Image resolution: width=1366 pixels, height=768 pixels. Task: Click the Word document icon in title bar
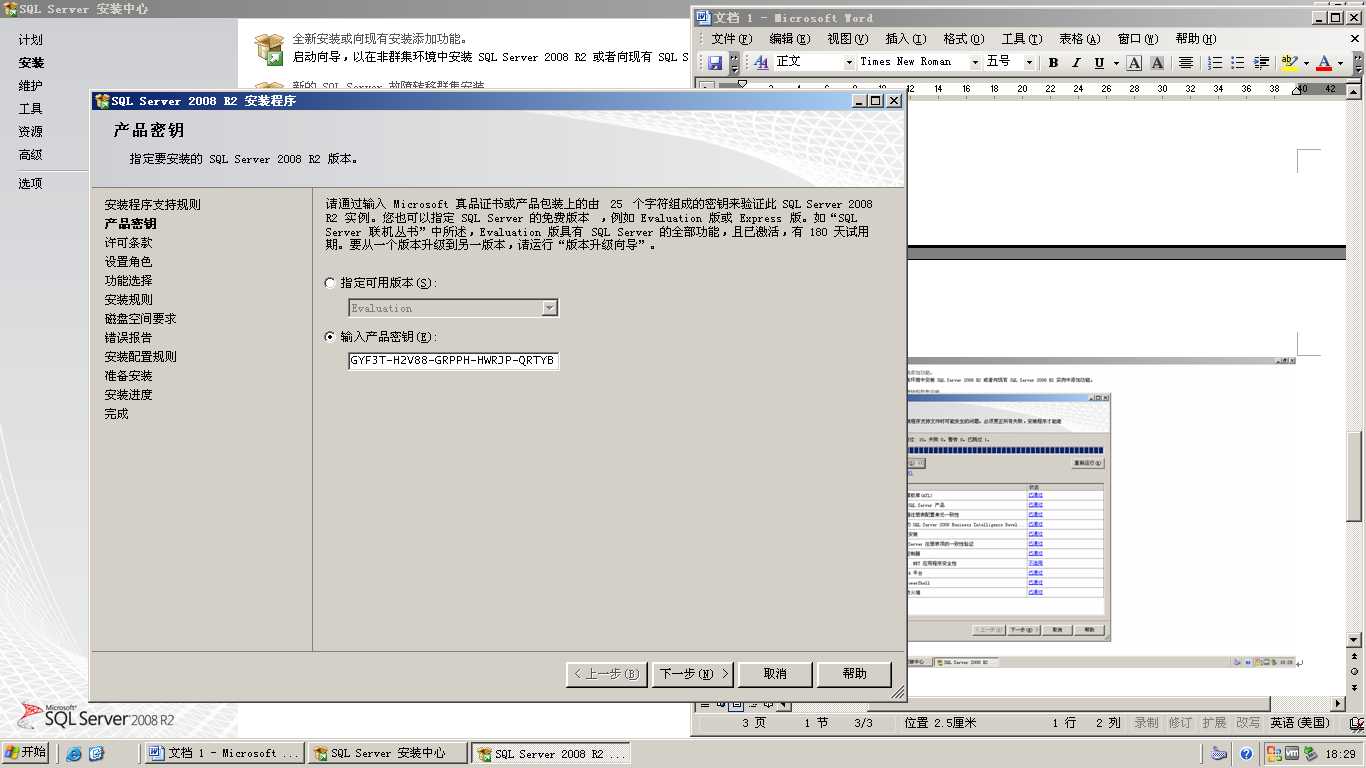tap(703, 17)
